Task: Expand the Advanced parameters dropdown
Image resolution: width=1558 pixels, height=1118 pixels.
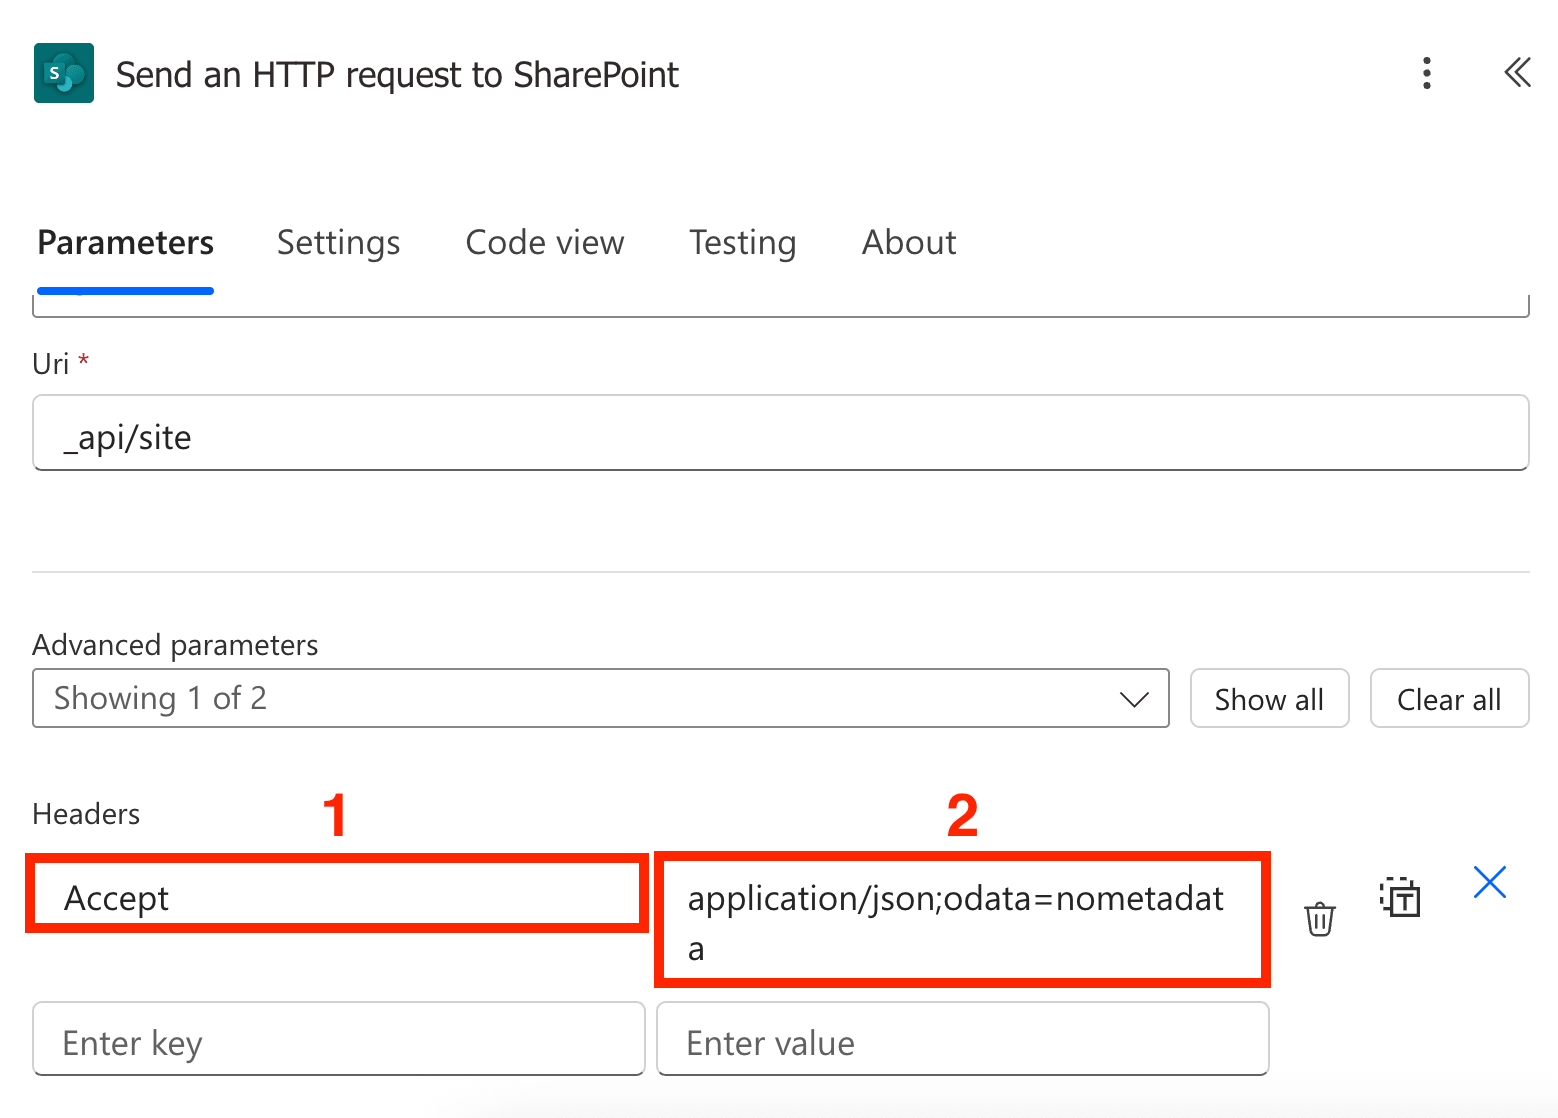Action: pyautogui.click(x=601, y=698)
